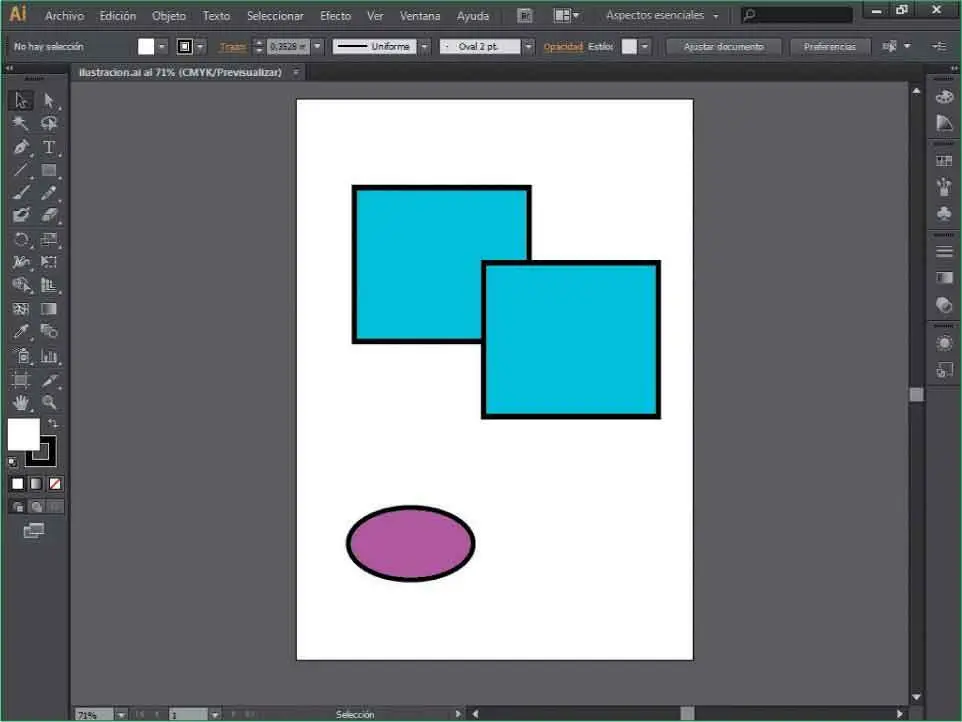Set paint mode to Gradient
This screenshot has width=962, height=722.
click(36, 484)
